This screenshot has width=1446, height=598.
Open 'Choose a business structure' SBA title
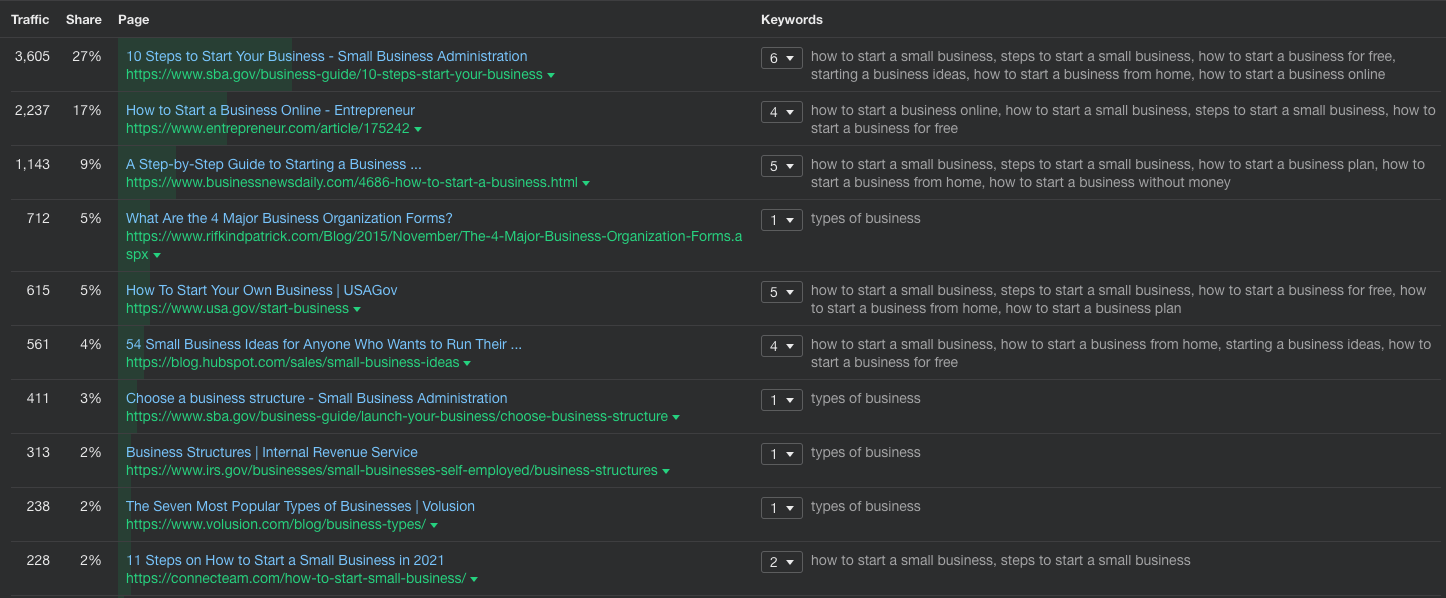[x=316, y=398]
